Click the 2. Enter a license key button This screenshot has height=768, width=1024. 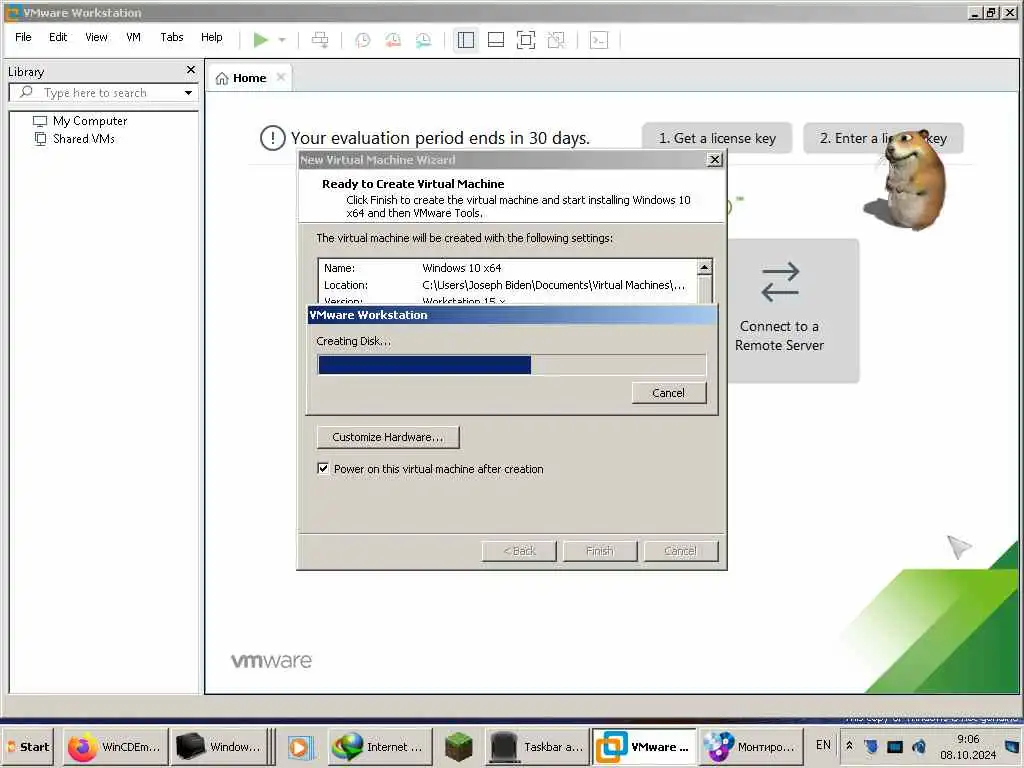(883, 138)
